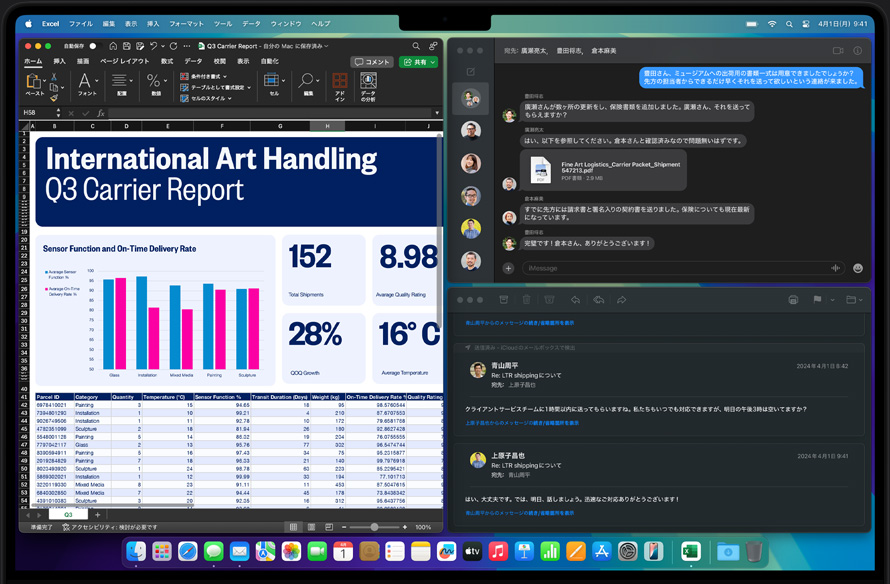Click the コメント (Comments) button
890x584 pixels.
point(372,62)
